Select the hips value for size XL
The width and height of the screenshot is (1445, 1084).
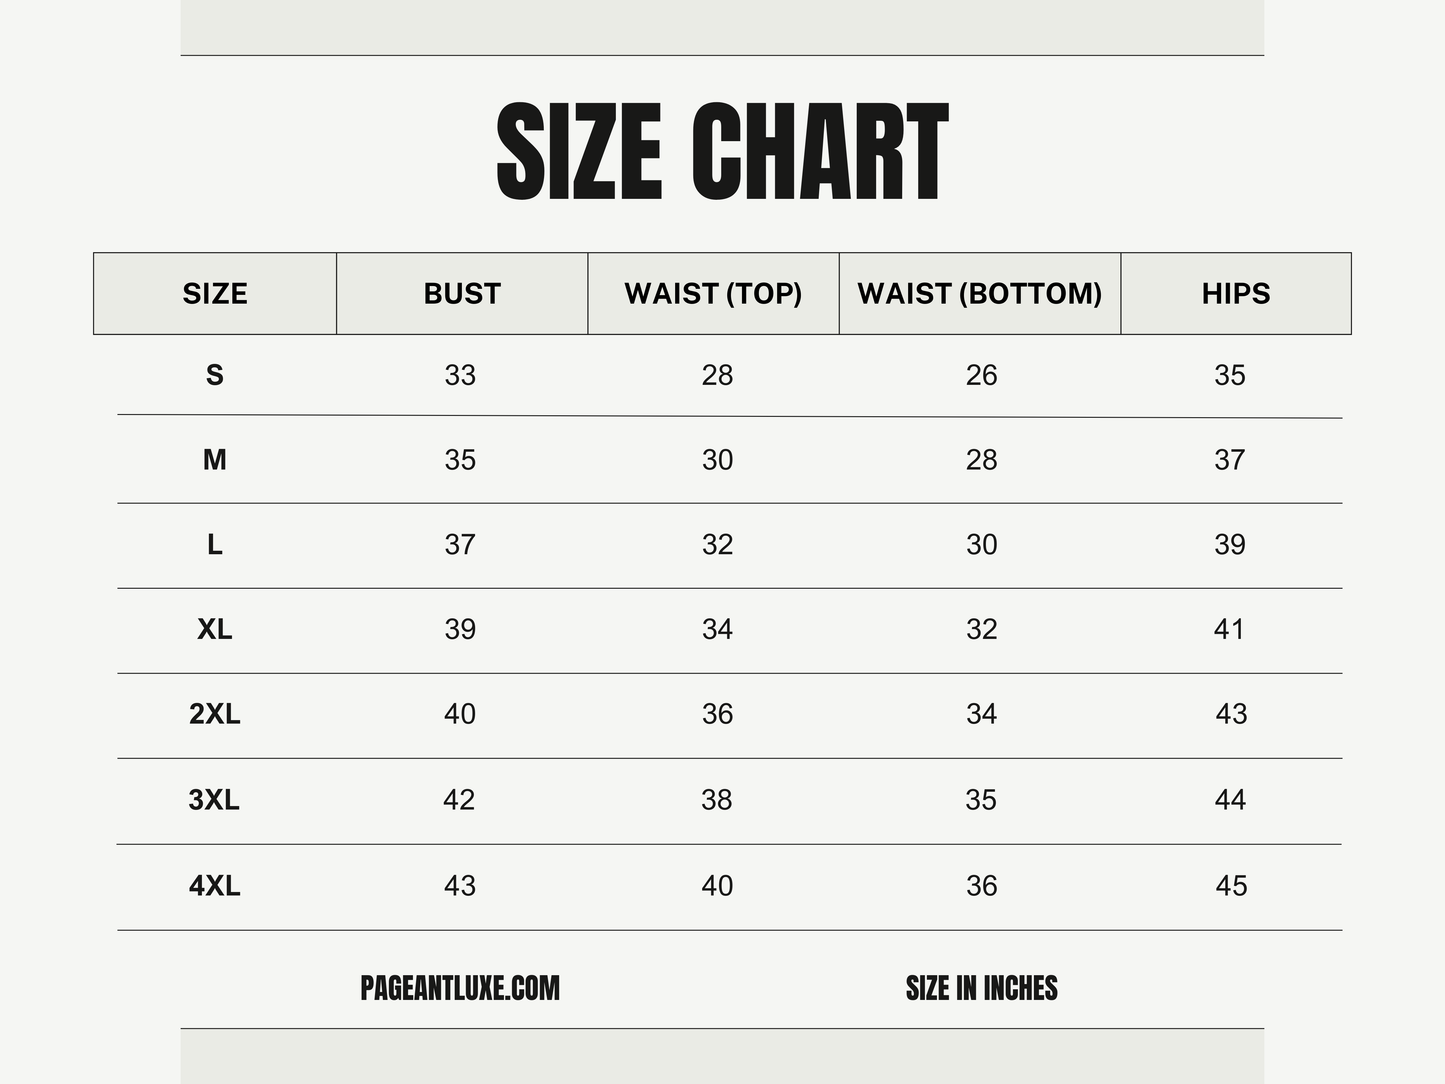point(1229,629)
